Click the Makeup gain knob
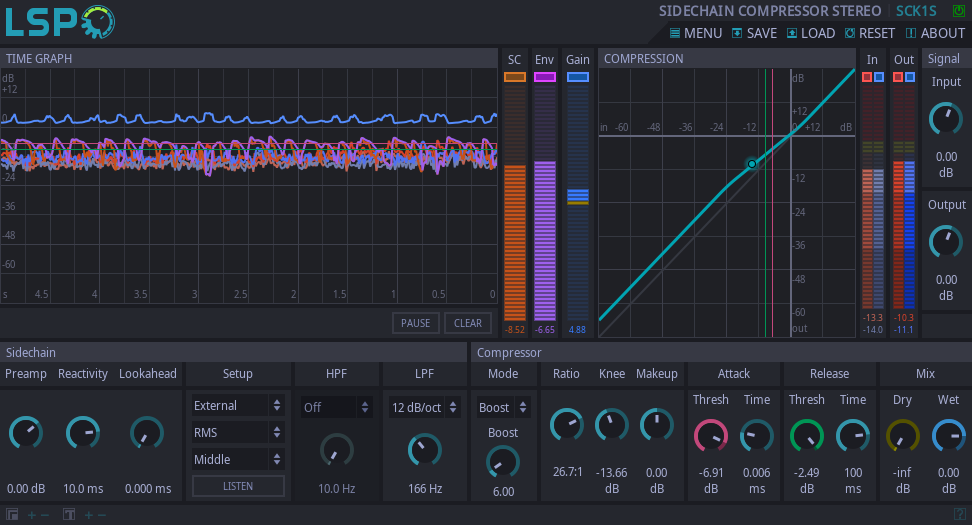 coord(656,425)
